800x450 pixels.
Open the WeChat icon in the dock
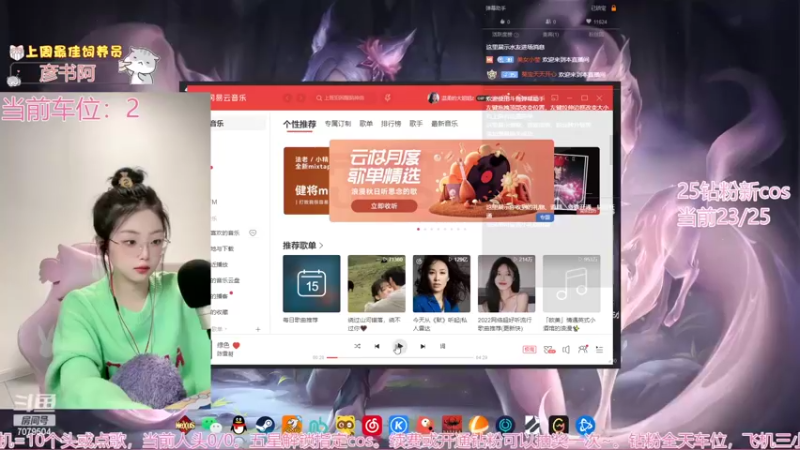[x=211, y=424]
